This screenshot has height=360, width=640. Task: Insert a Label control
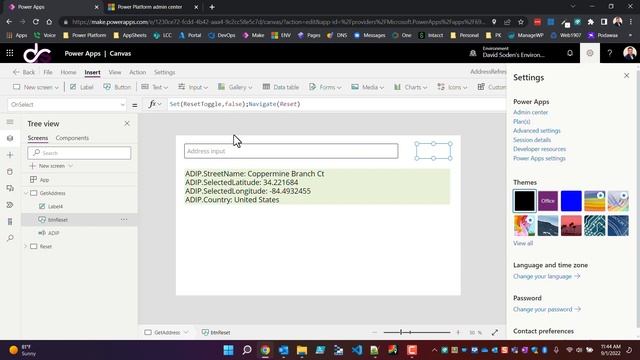pos(81,87)
